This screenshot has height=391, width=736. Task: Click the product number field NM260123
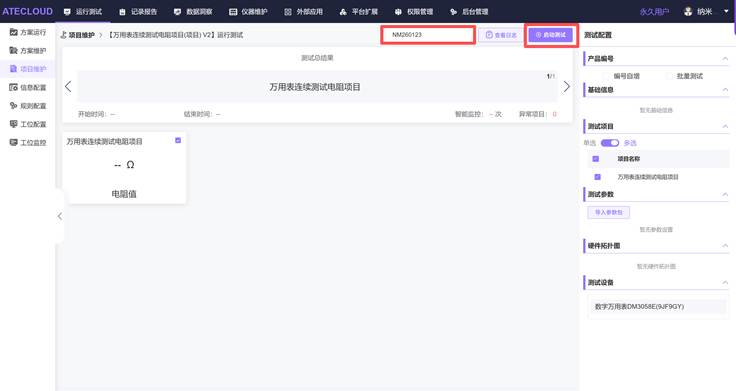[x=428, y=35]
